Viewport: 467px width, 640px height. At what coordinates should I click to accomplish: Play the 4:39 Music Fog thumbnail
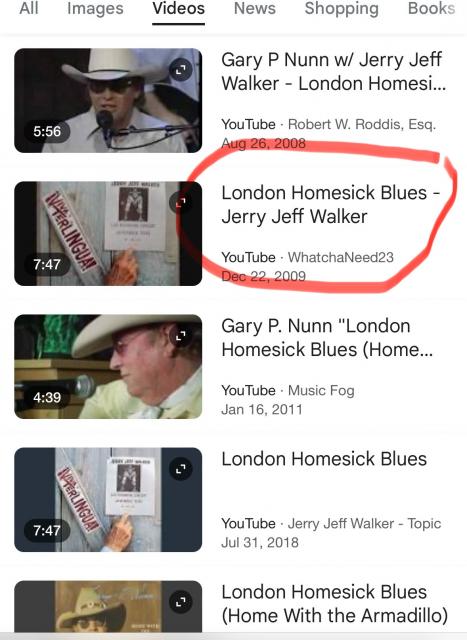point(108,367)
